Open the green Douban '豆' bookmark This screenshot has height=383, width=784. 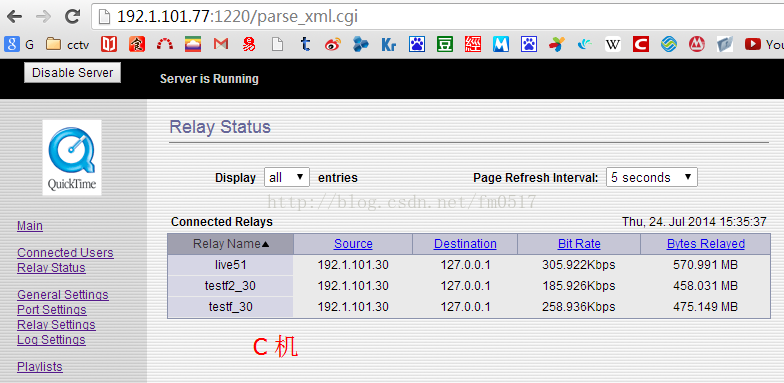pyautogui.click(x=444, y=44)
